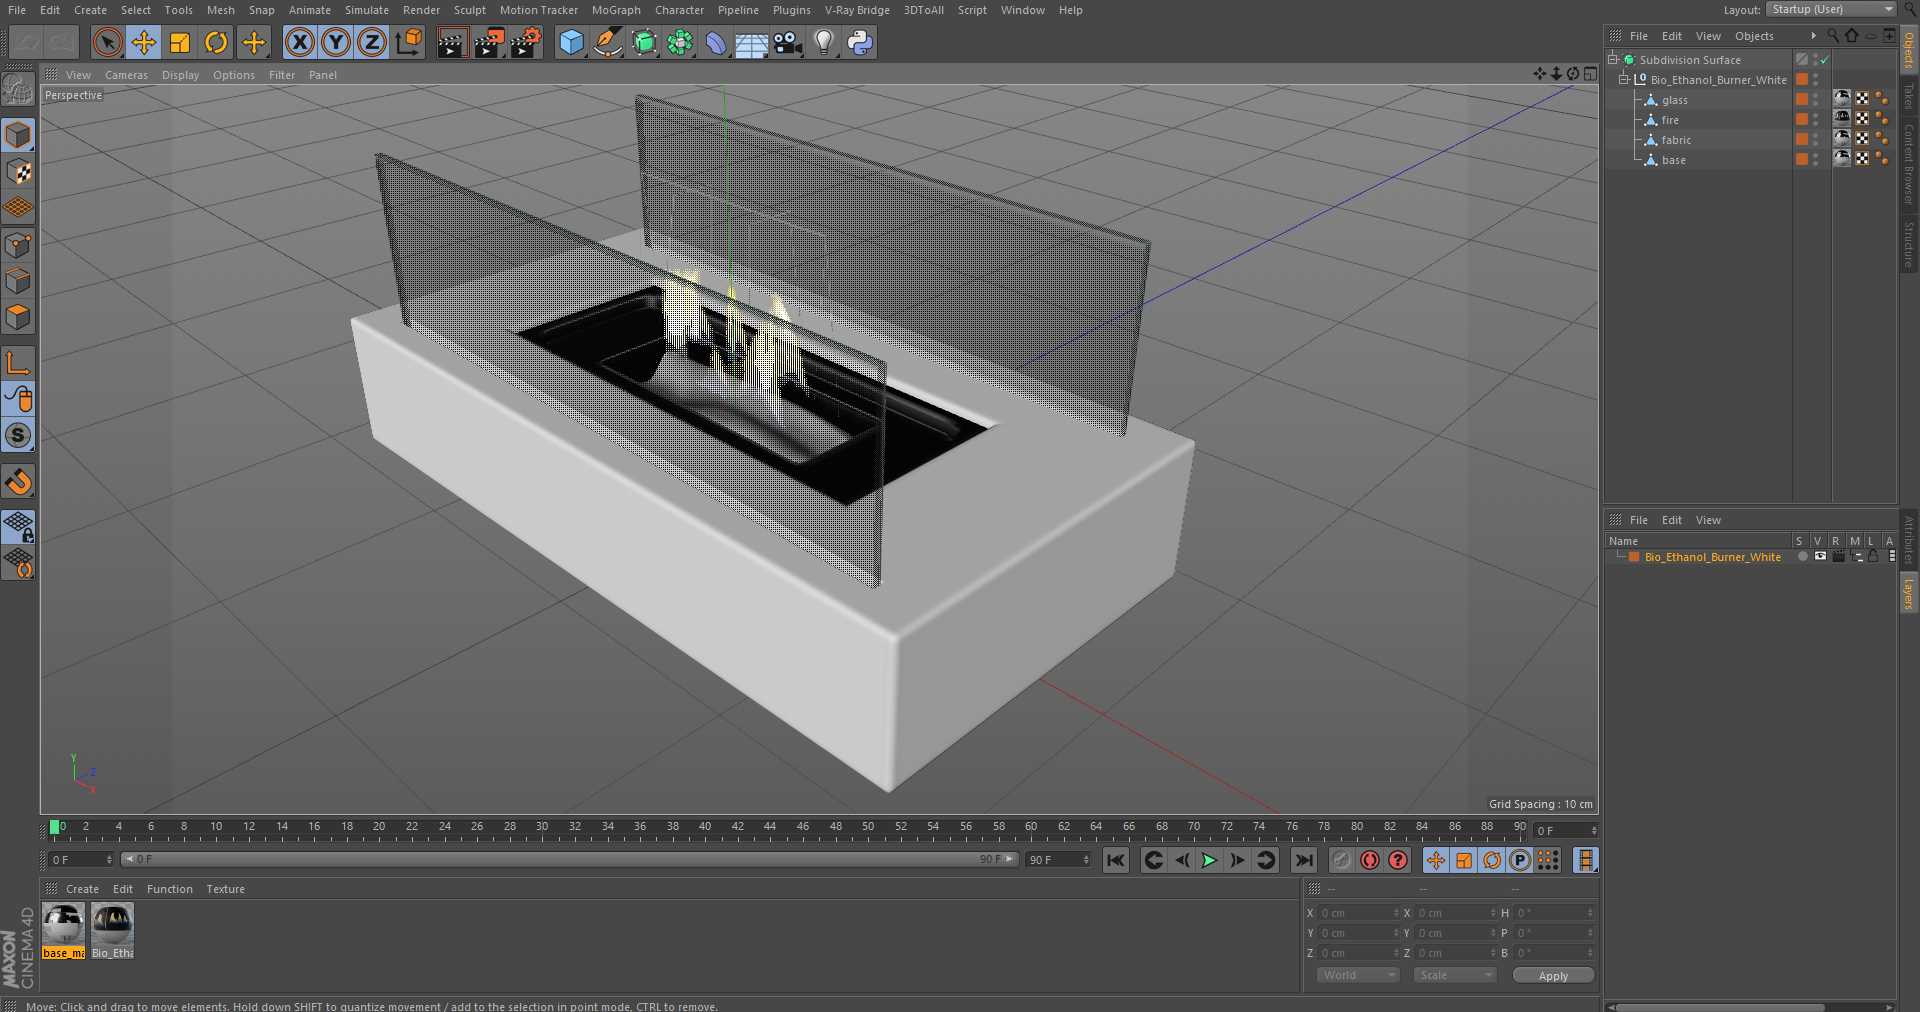Open the Python script icon
This screenshot has width=1920, height=1012.
(860, 42)
